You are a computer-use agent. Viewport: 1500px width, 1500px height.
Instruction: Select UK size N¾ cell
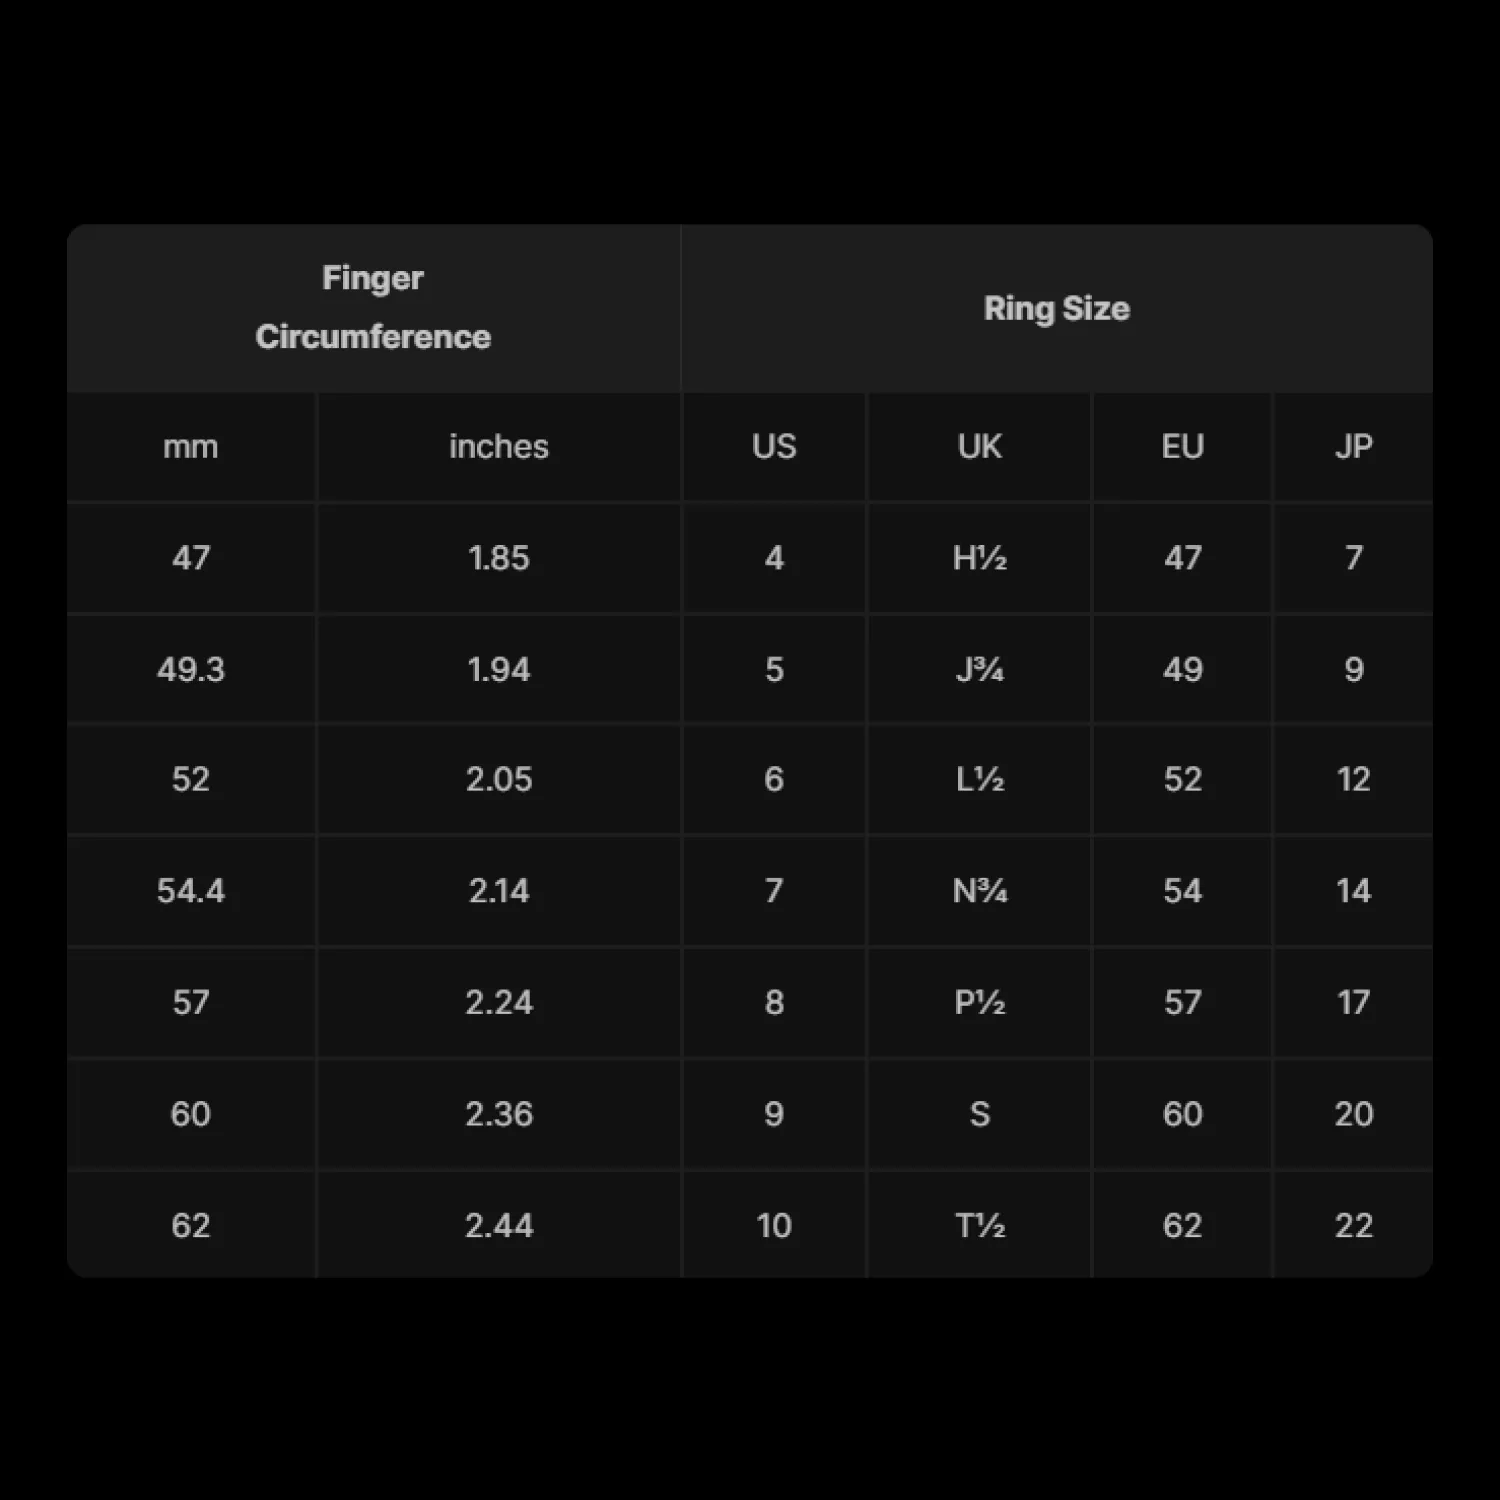[x=979, y=890]
